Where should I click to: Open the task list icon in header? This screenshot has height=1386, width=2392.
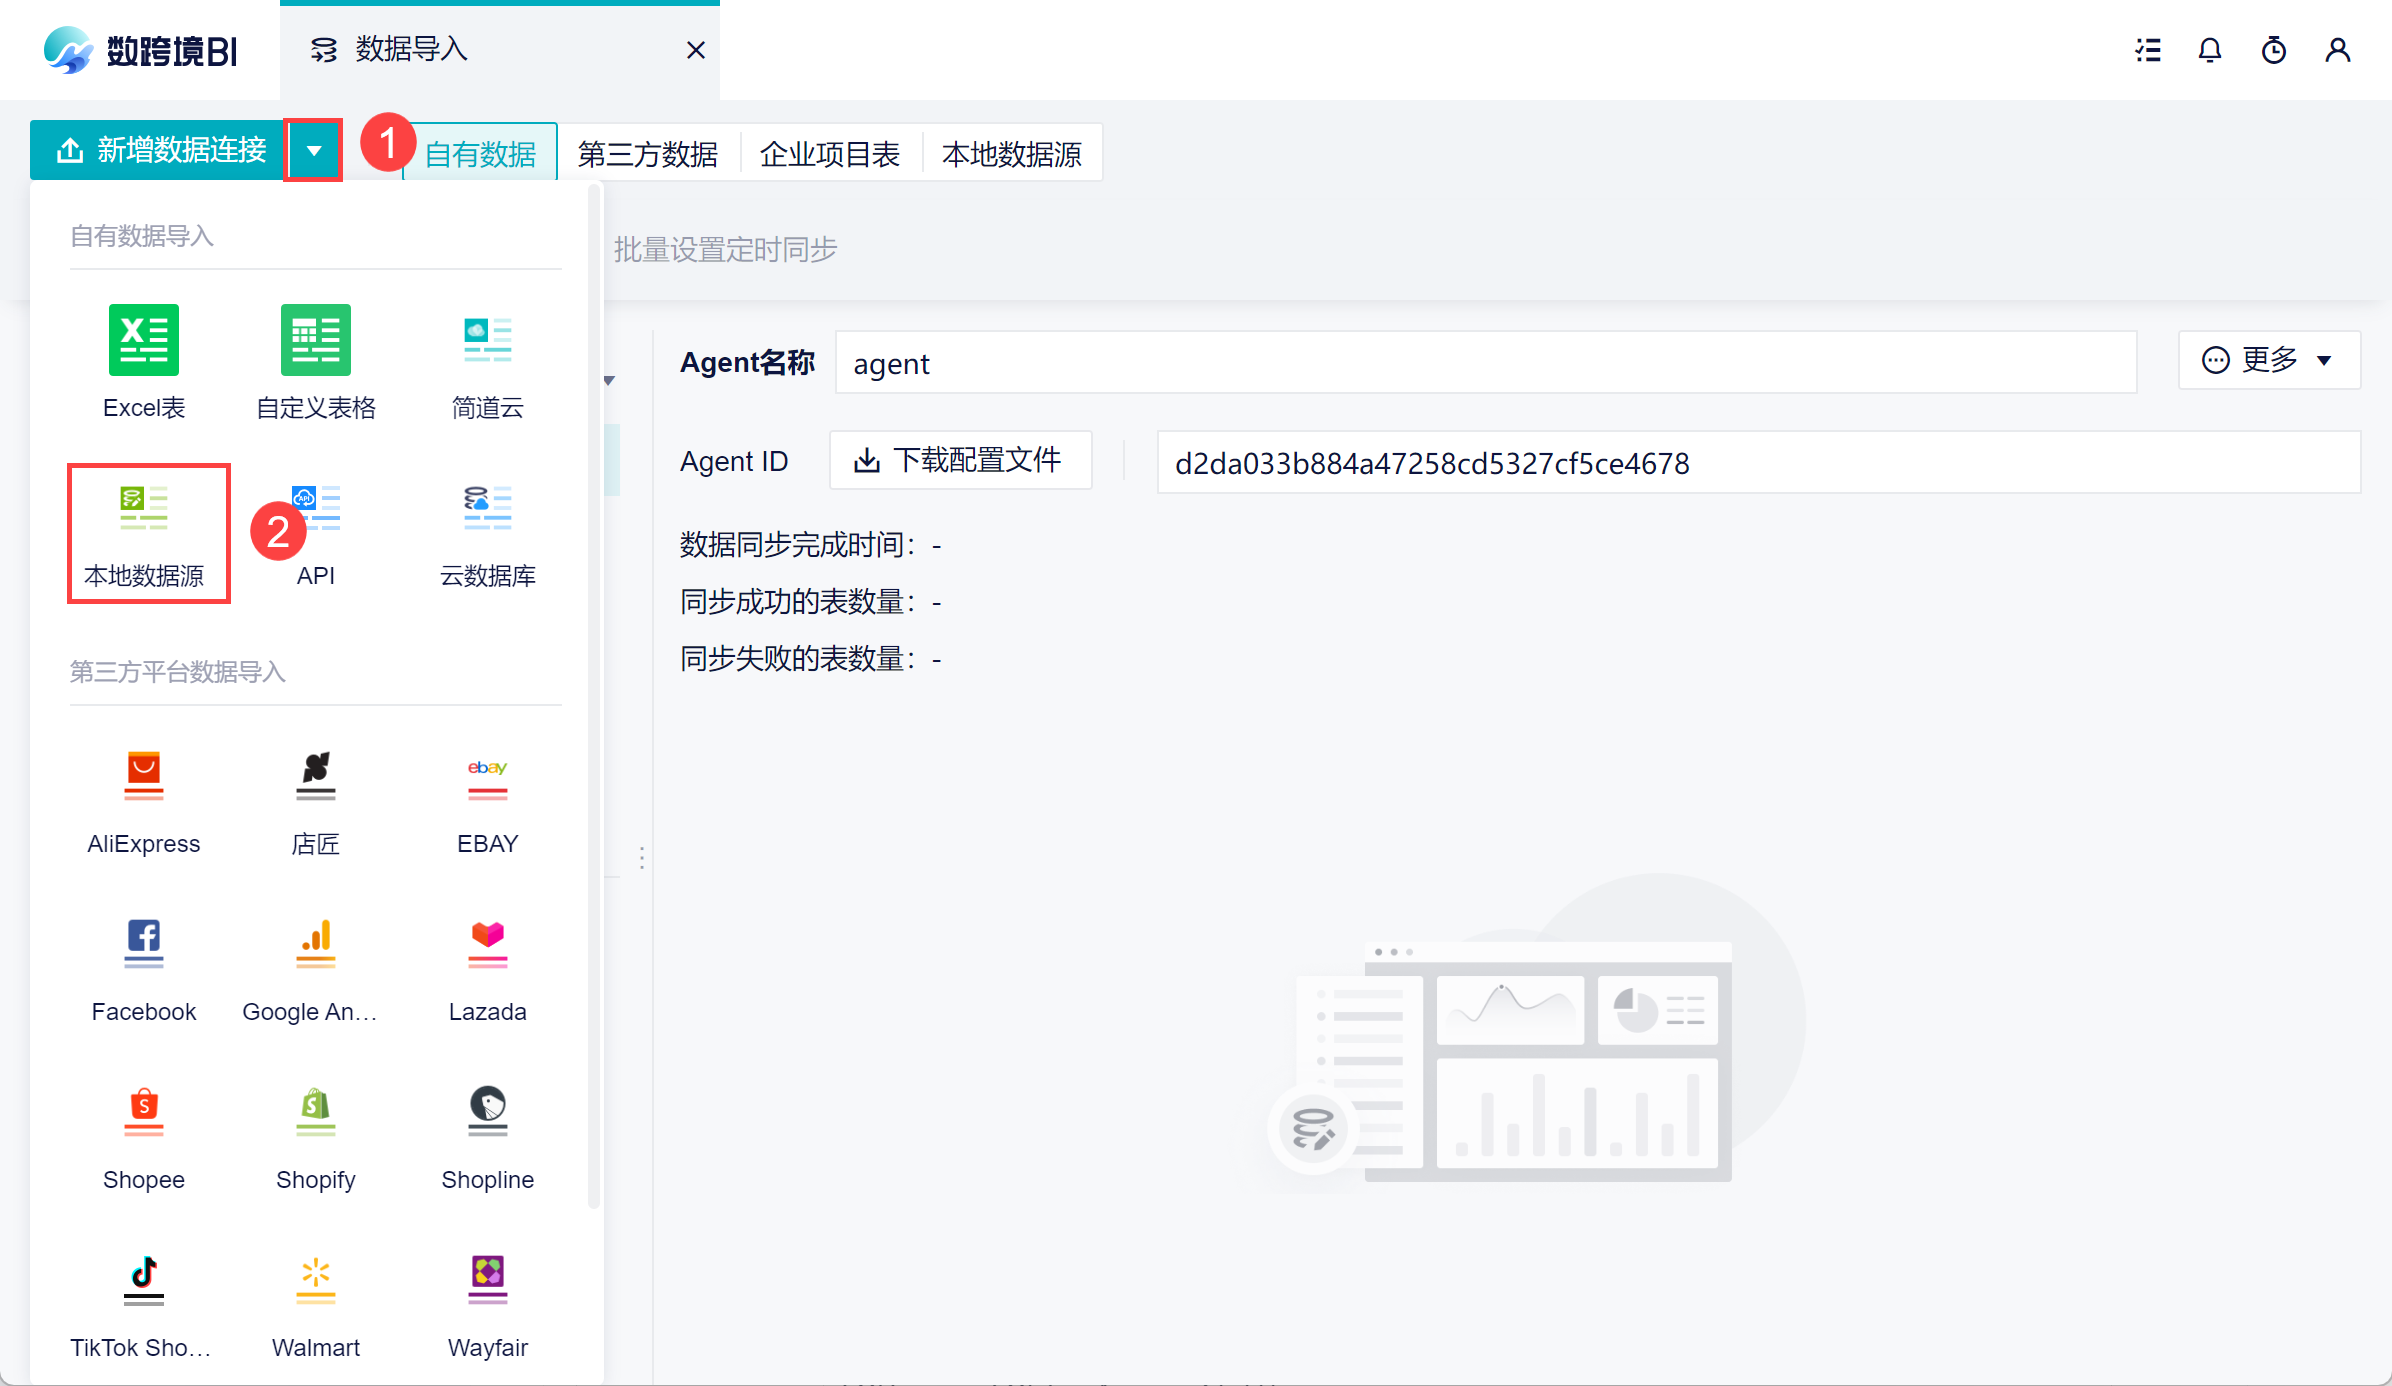pos(2148,50)
